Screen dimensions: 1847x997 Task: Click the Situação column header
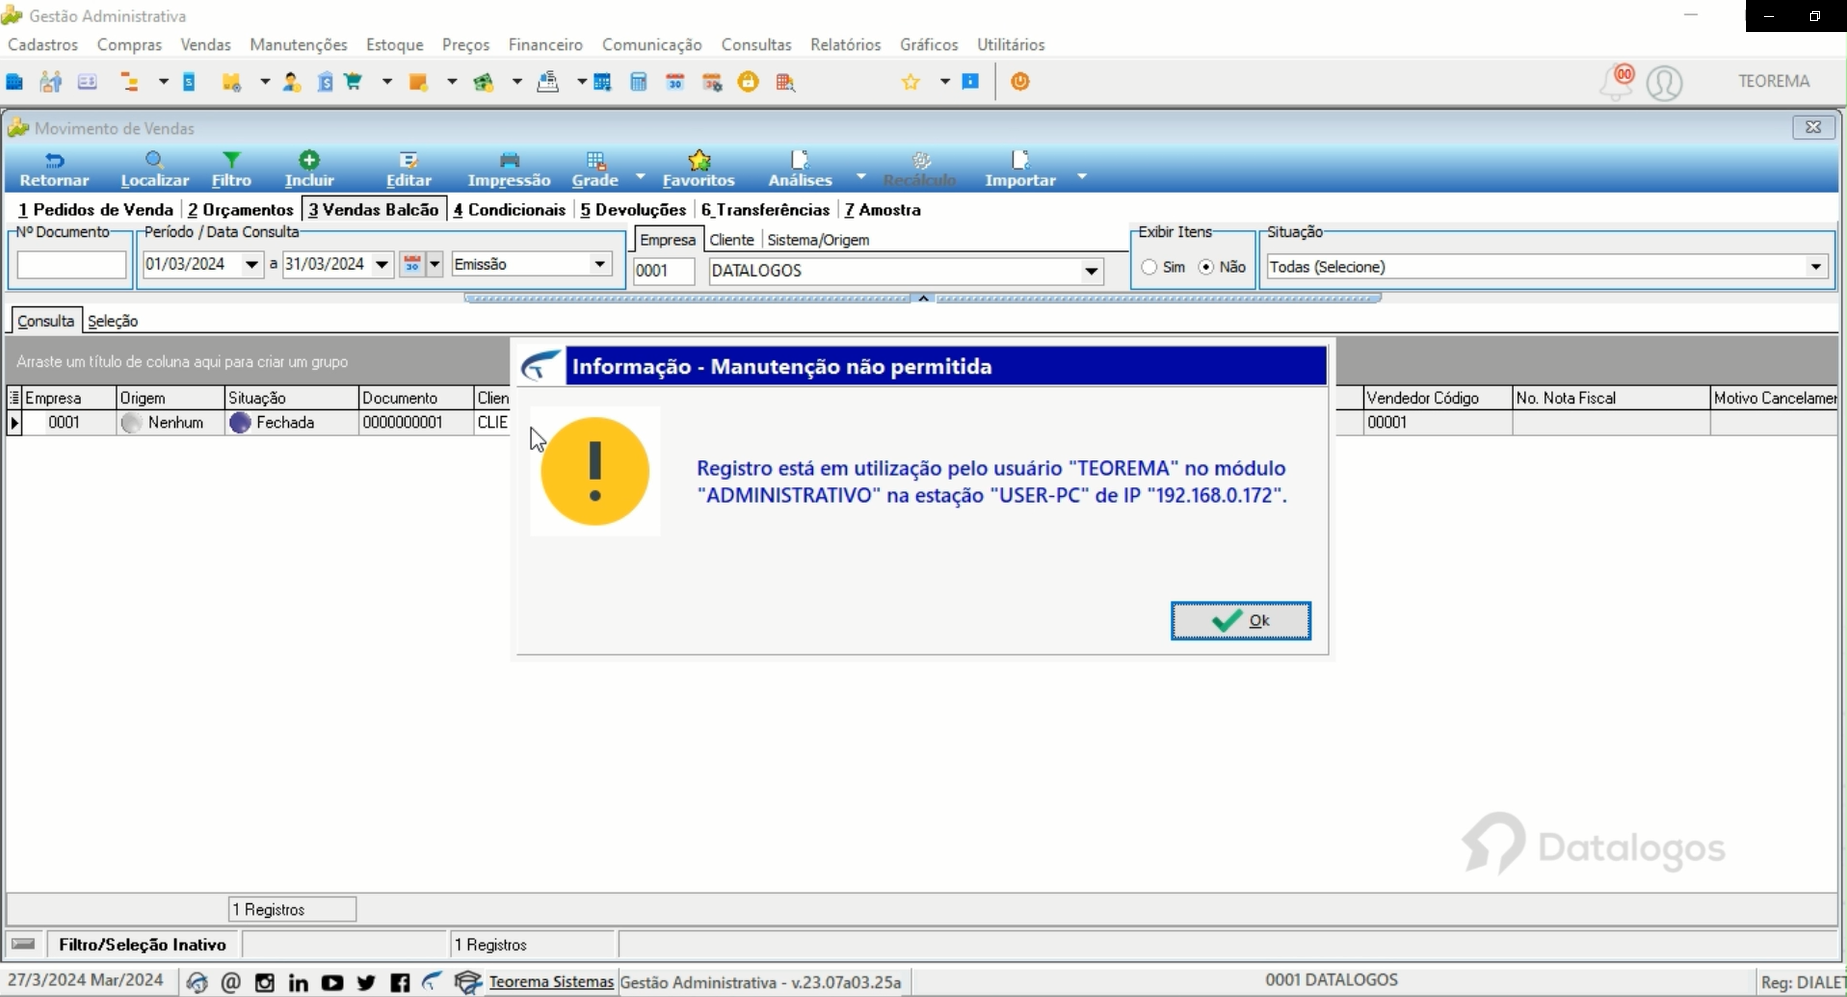tap(291, 398)
